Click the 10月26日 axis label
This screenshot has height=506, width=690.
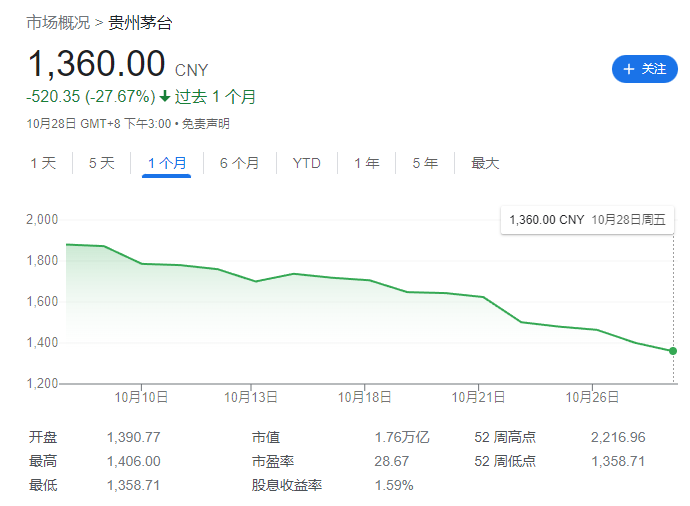[x=592, y=397]
